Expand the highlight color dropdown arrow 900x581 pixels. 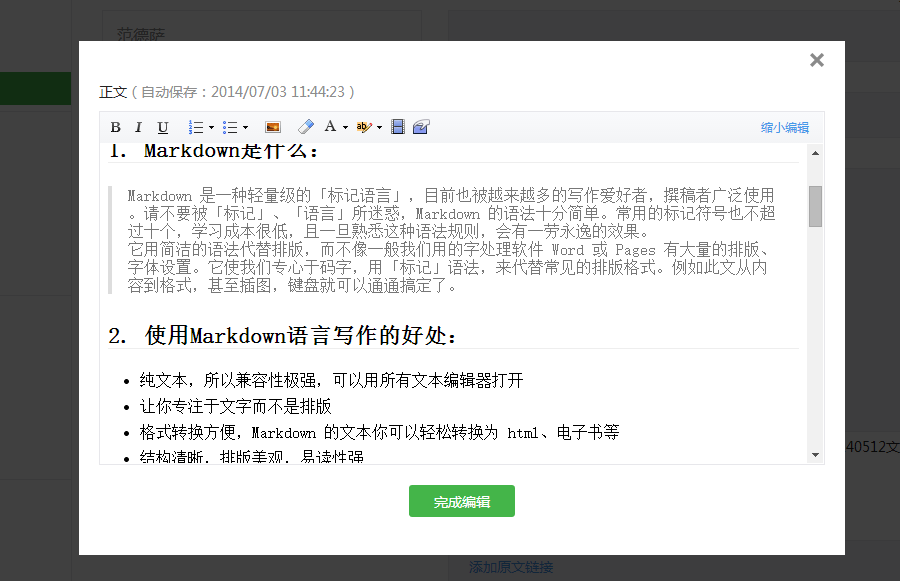click(379, 128)
